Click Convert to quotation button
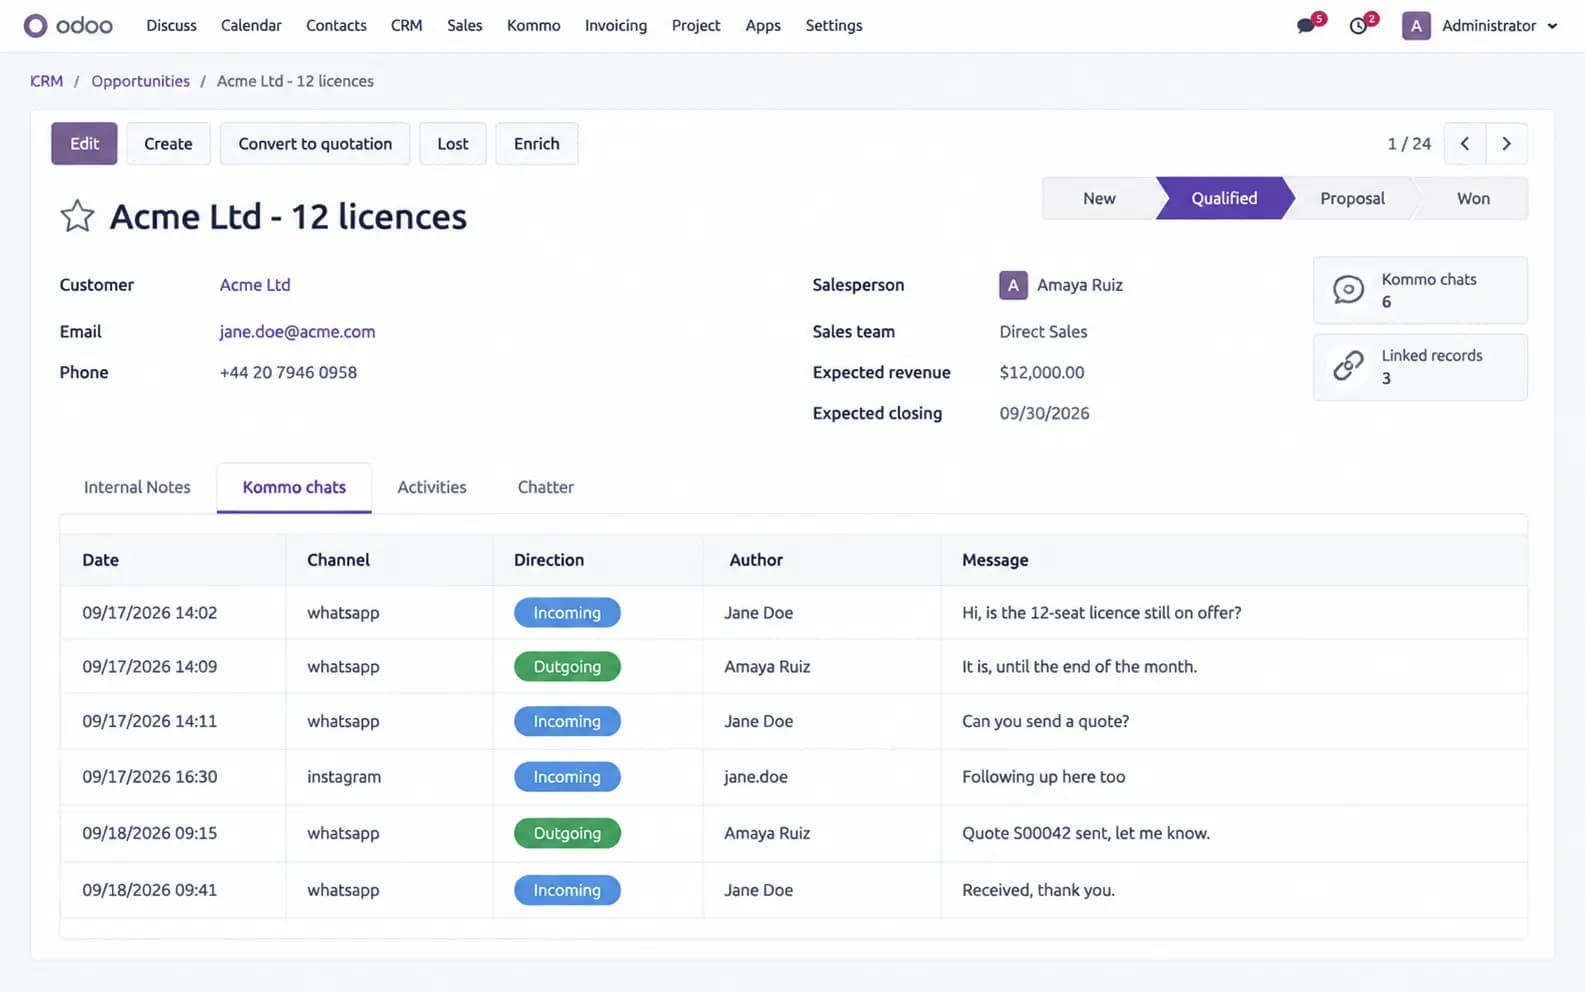 [x=315, y=144]
